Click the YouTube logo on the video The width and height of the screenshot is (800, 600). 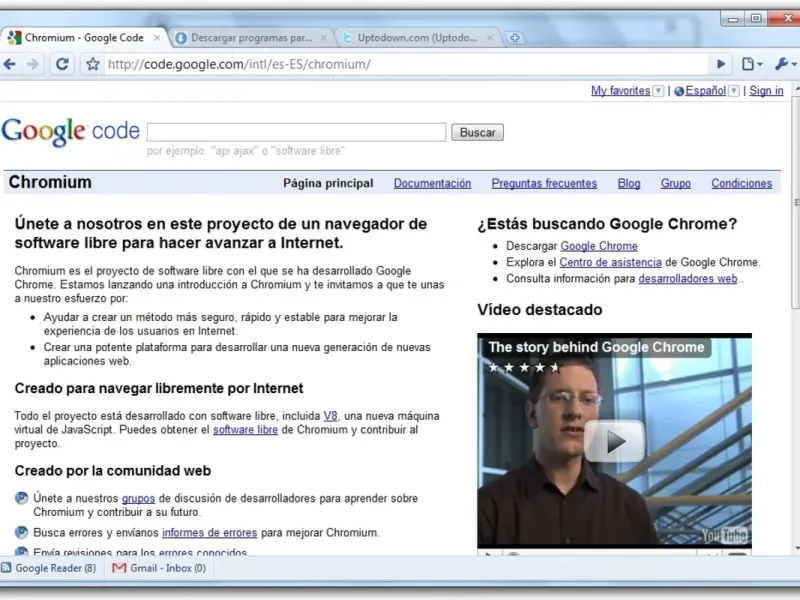tap(725, 535)
